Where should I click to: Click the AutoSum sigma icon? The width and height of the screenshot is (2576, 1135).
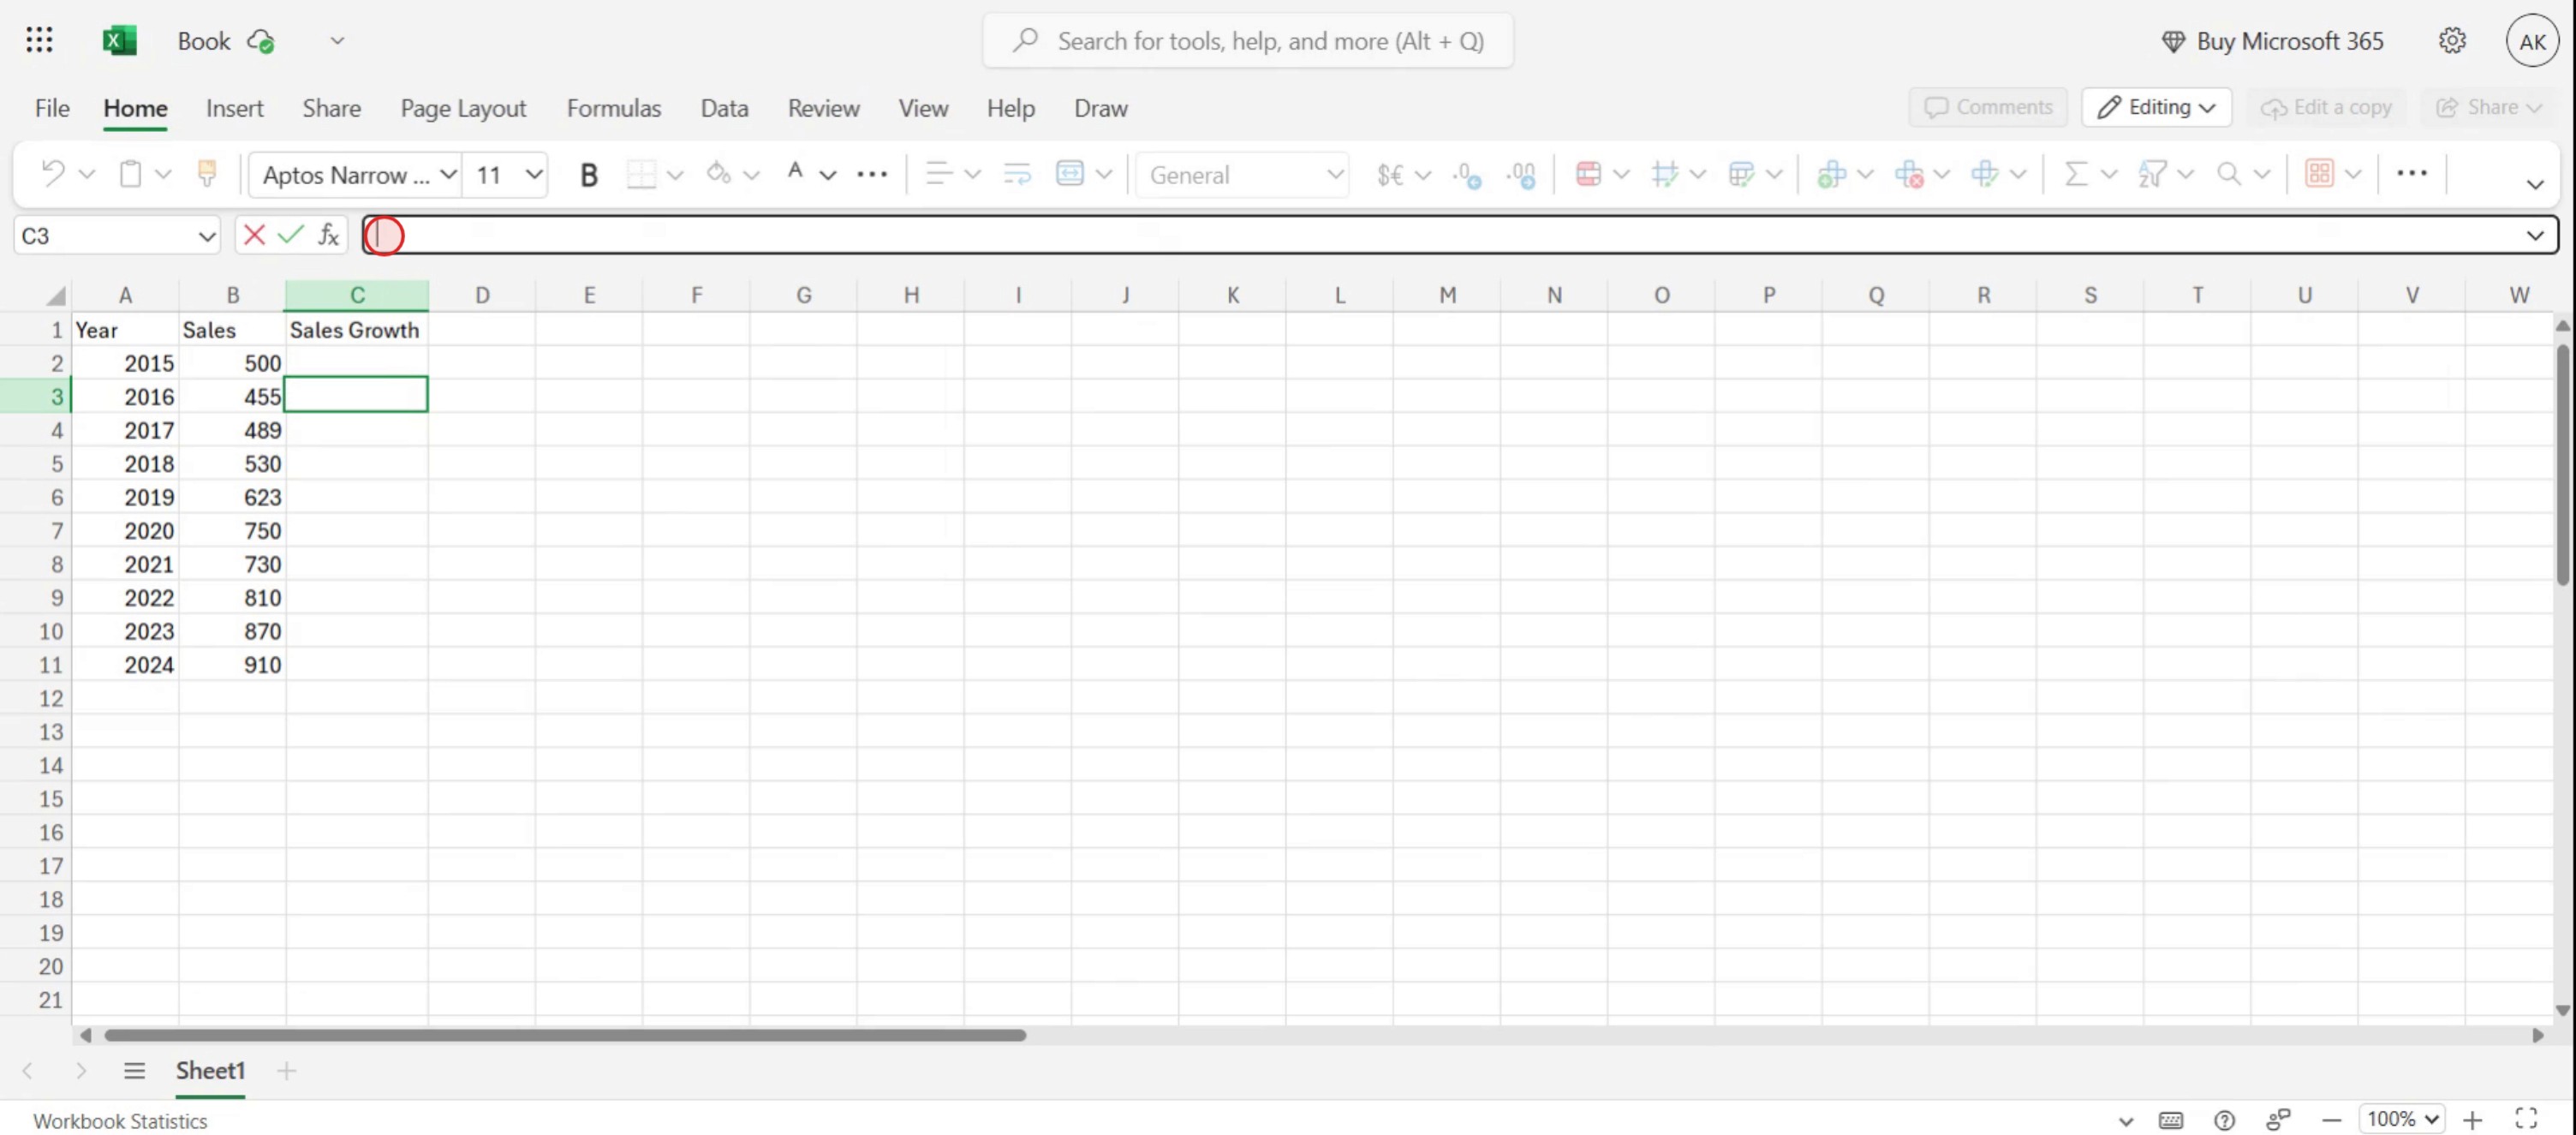2076,174
